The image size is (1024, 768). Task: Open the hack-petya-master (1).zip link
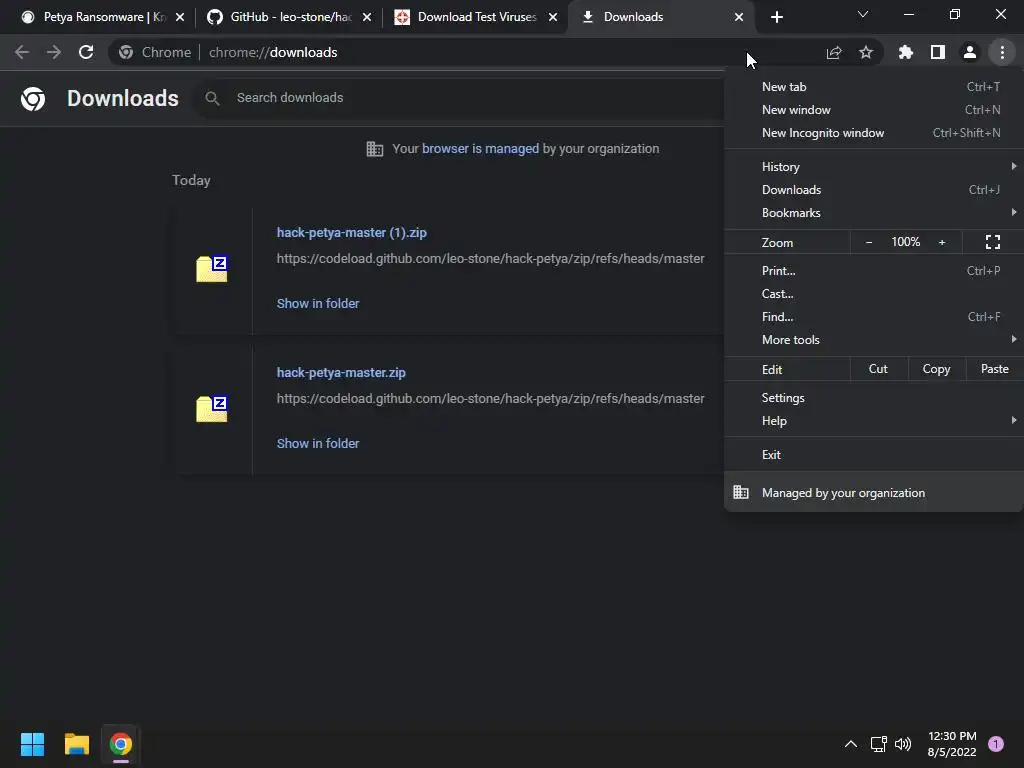click(351, 232)
